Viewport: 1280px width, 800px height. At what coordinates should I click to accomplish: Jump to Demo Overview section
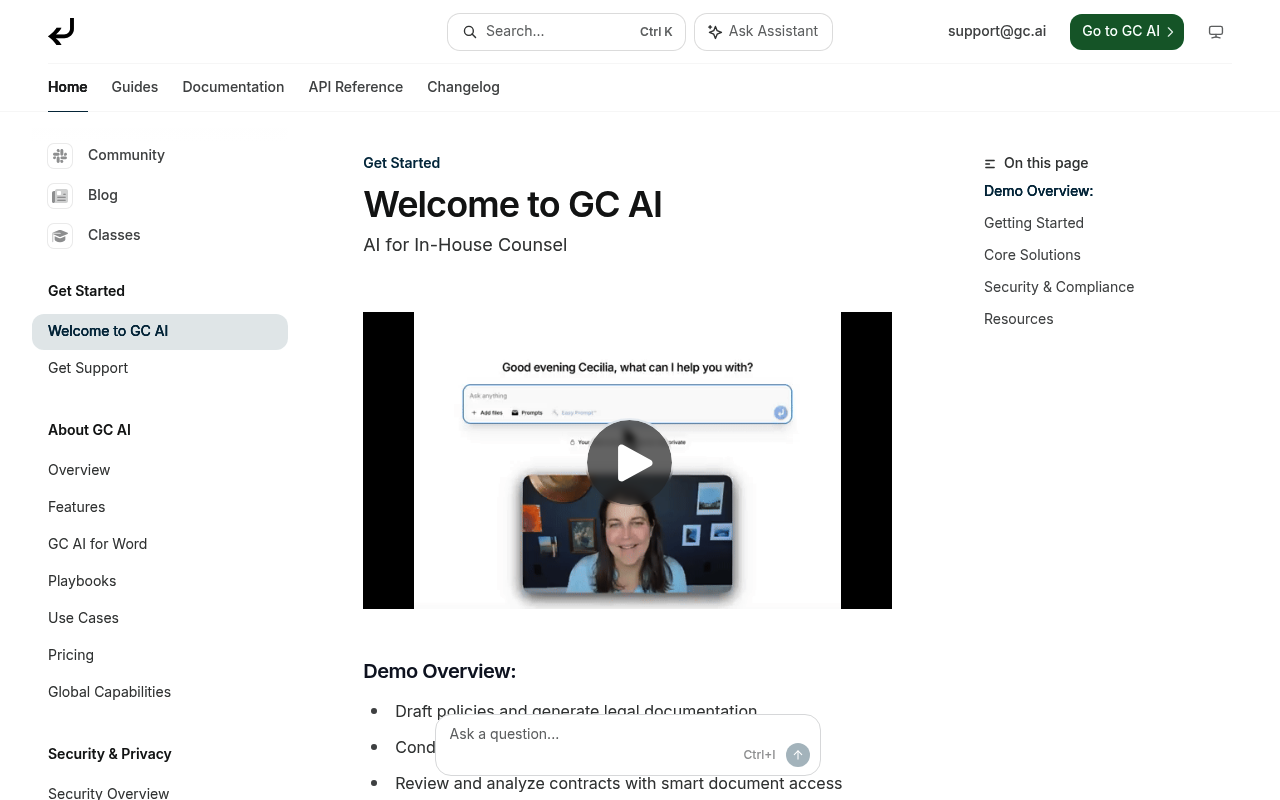click(1038, 191)
